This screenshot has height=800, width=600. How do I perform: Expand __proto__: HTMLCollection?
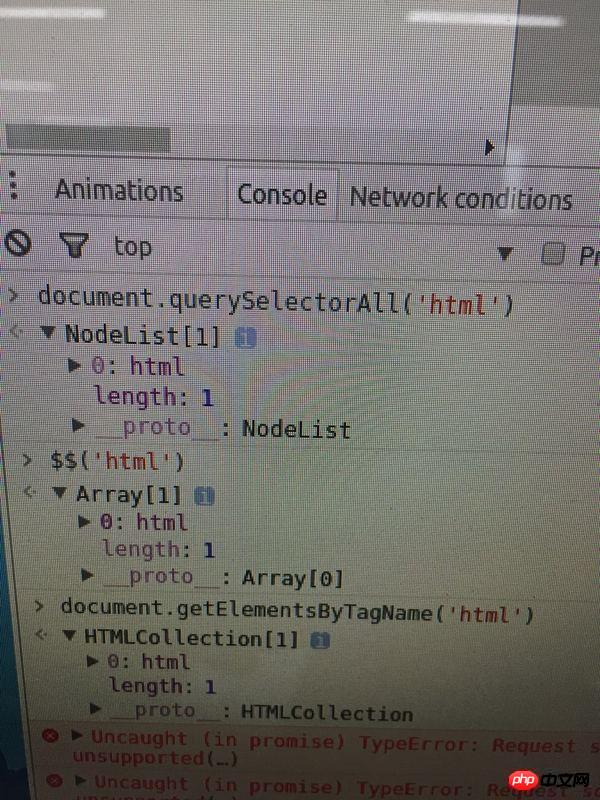coord(95,708)
